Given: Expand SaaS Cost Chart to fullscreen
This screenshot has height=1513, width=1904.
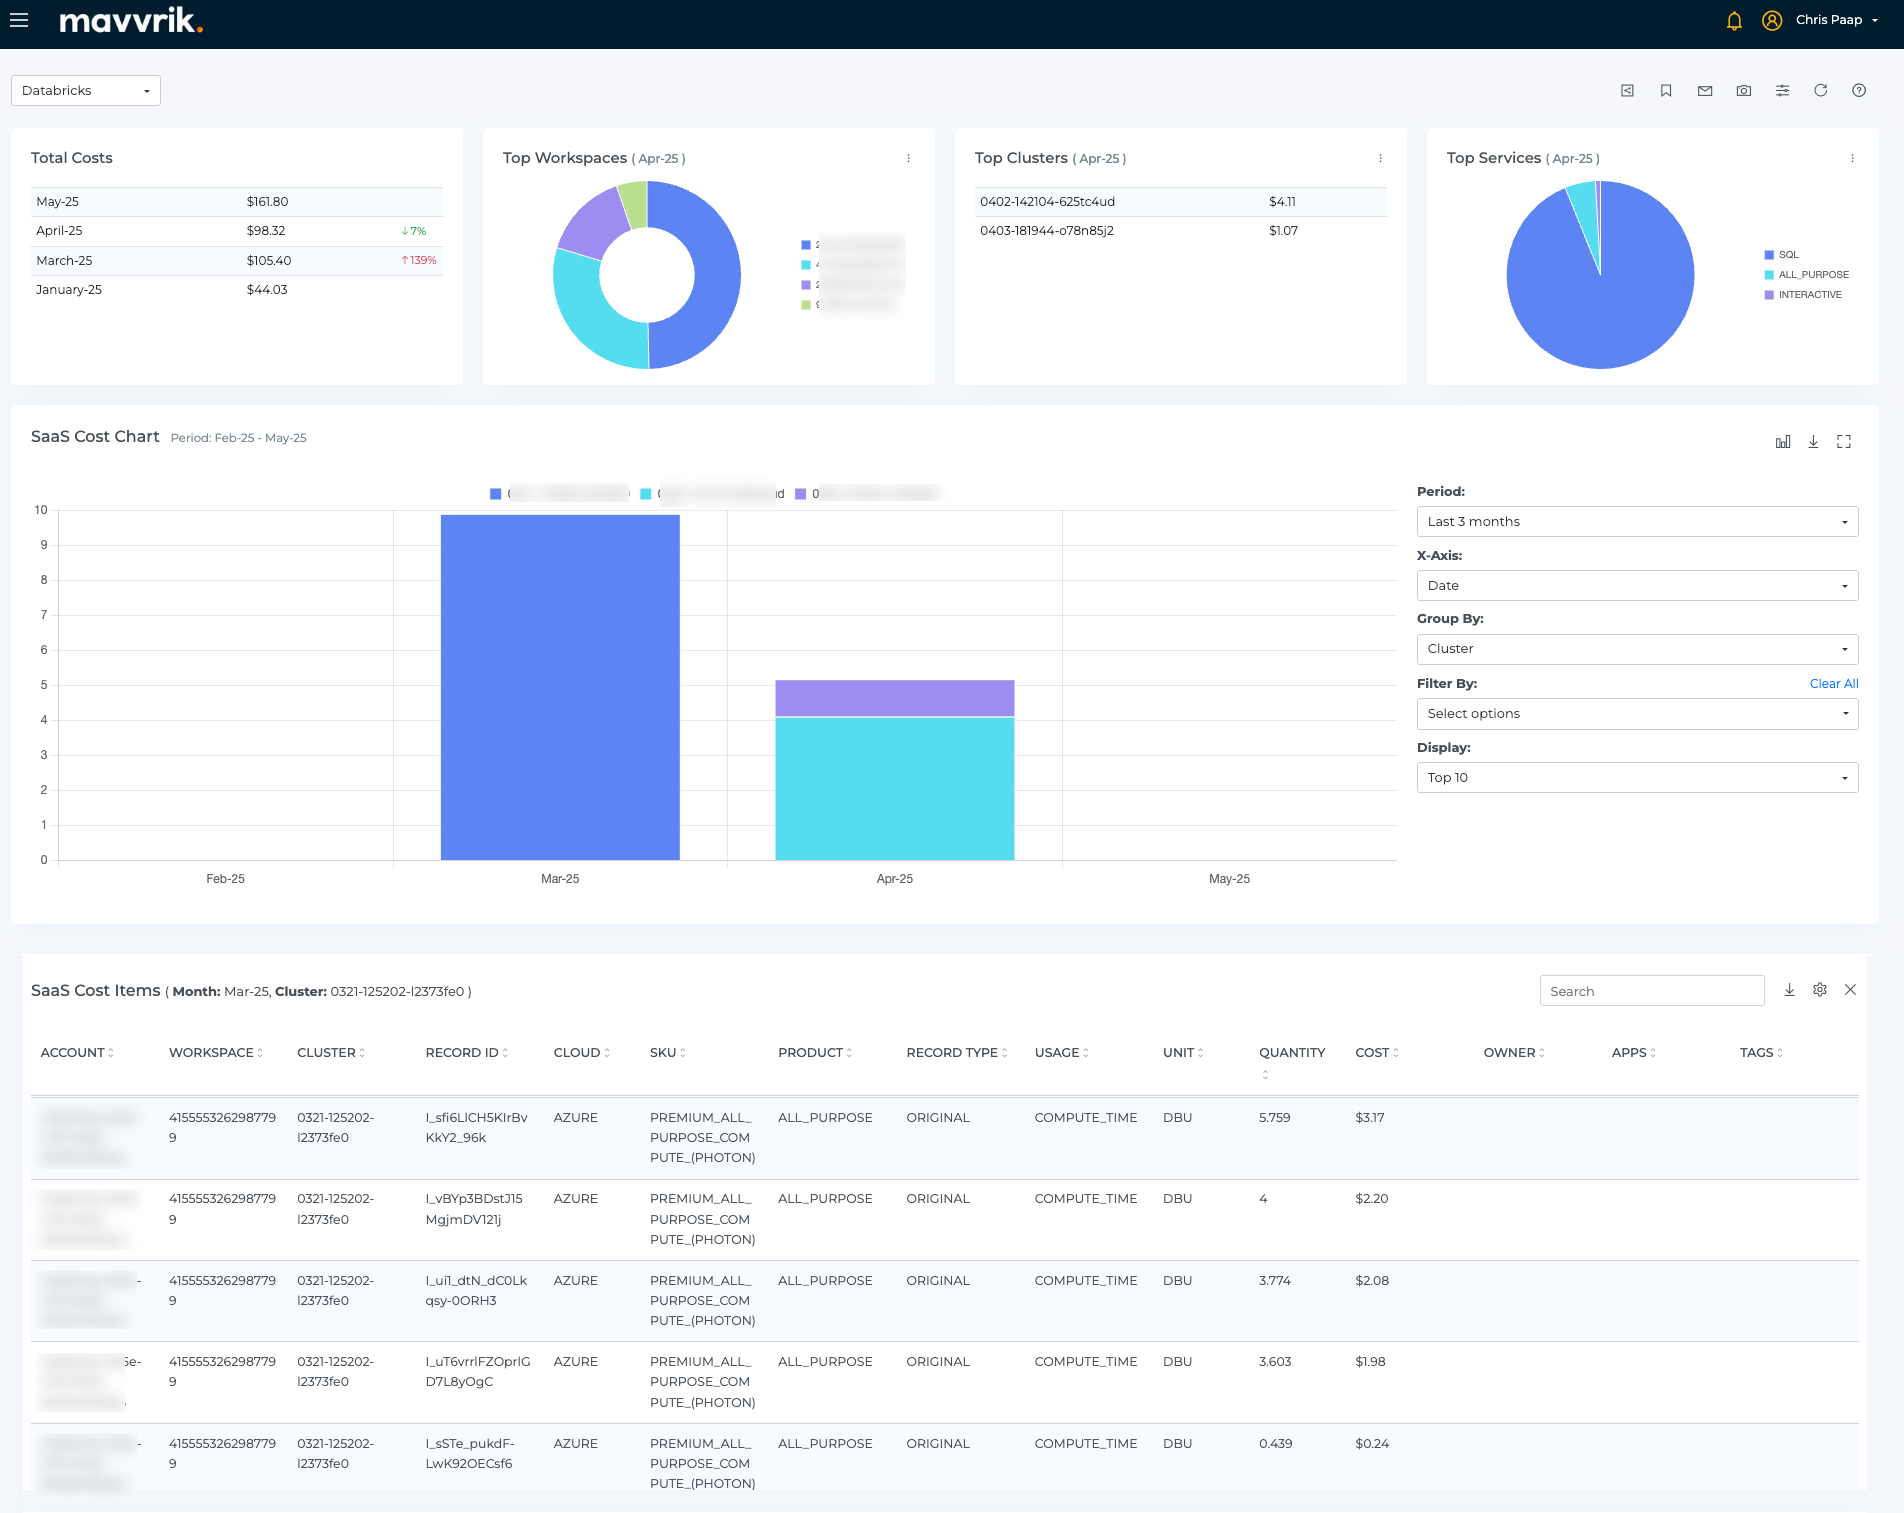Looking at the screenshot, I should pos(1844,442).
